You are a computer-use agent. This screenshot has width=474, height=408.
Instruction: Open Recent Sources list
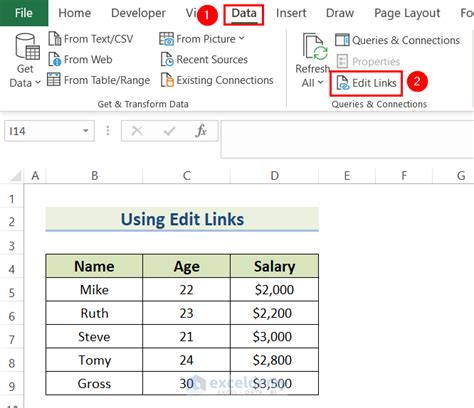(204, 60)
